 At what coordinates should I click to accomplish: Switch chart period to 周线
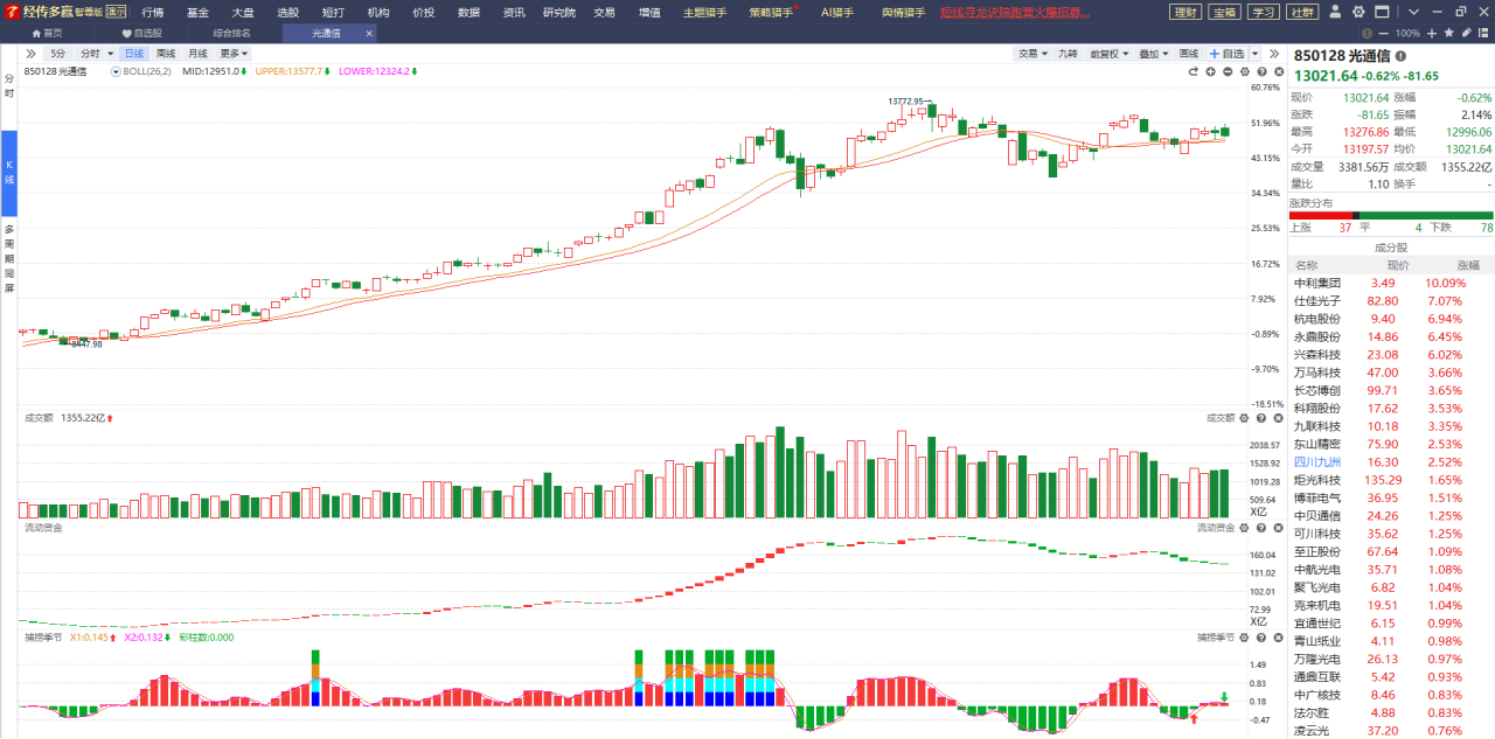click(x=166, y=53)
